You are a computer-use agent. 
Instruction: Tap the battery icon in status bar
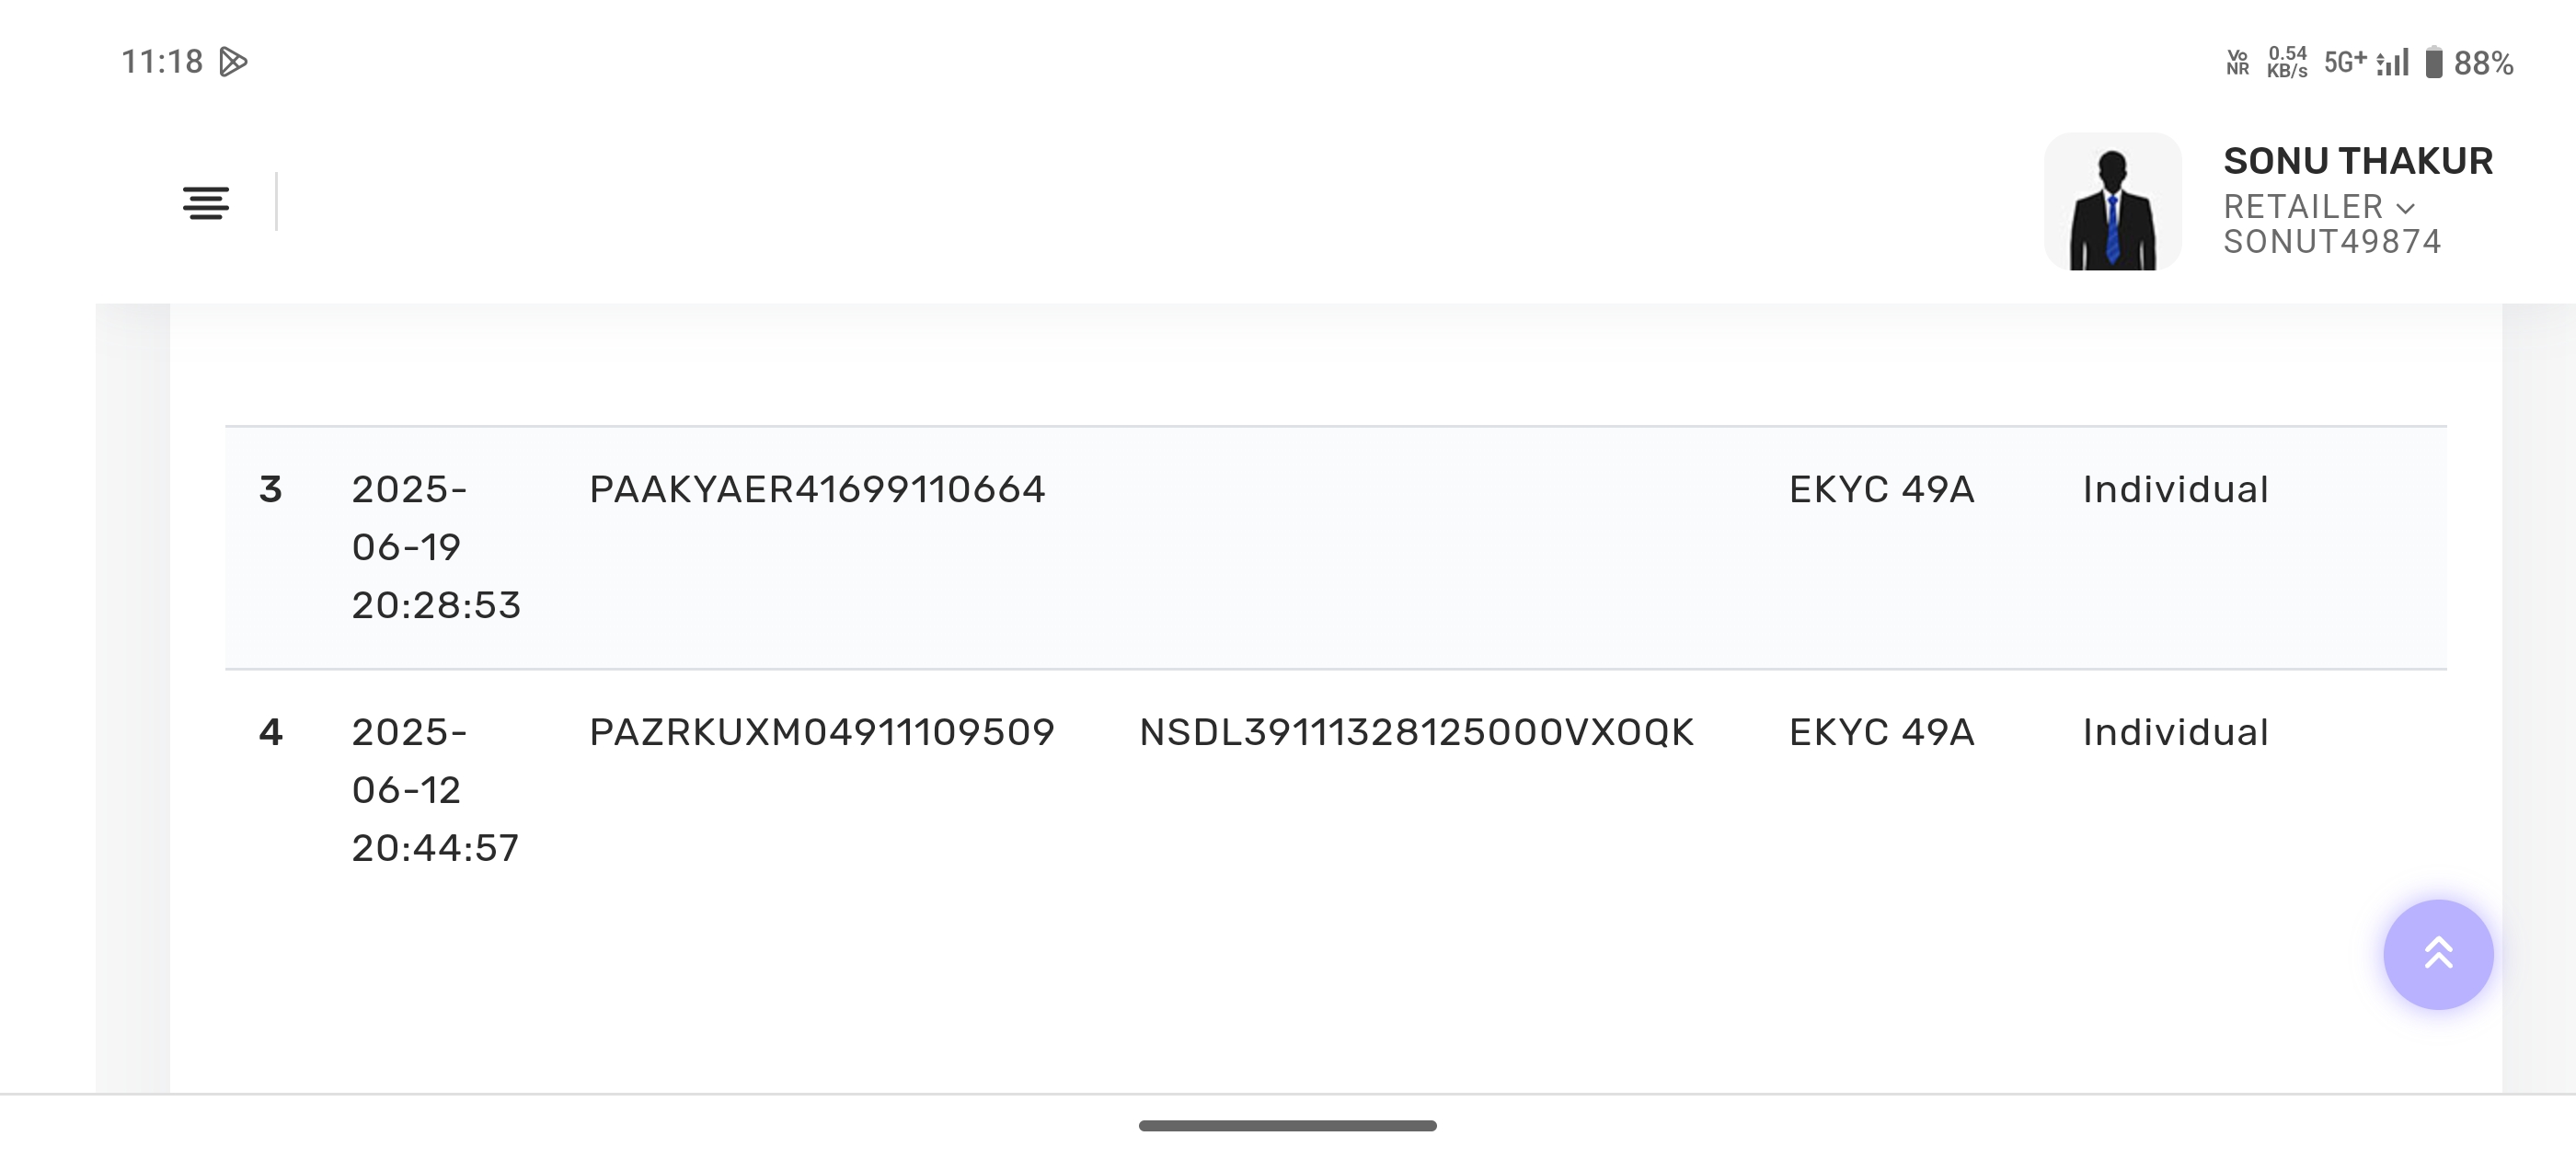tap(2434, 63)
